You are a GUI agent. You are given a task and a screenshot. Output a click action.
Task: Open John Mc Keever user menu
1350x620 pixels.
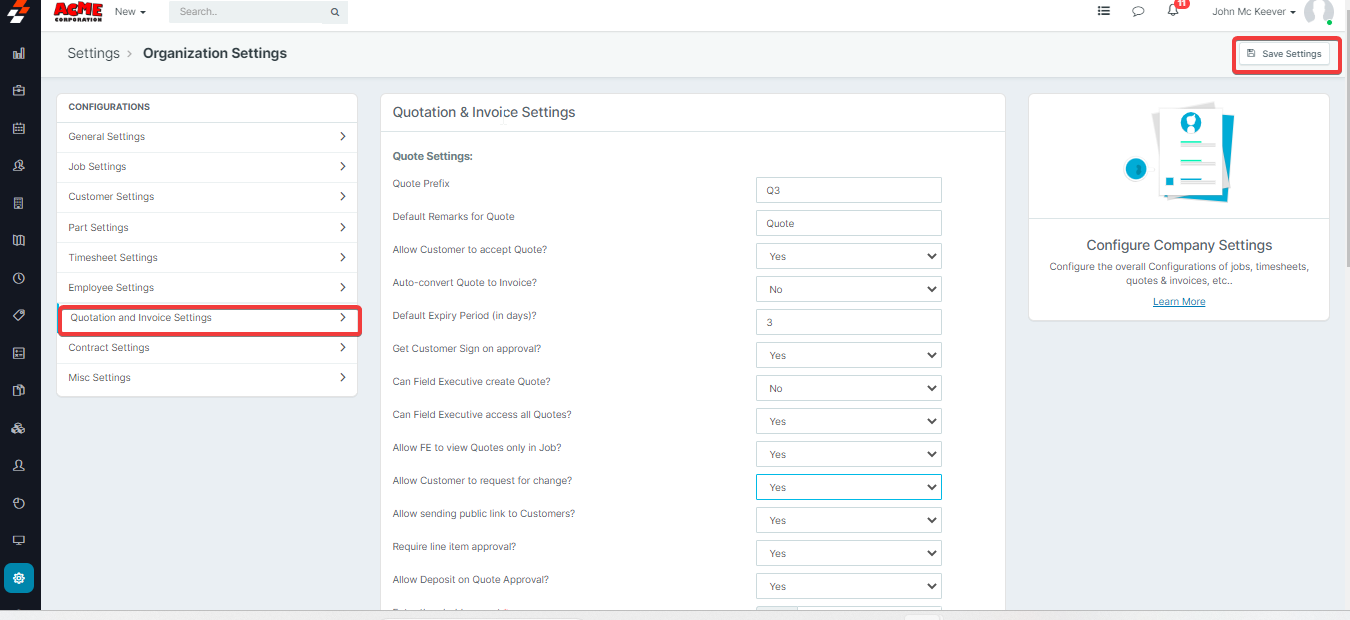coord(1254,12)
